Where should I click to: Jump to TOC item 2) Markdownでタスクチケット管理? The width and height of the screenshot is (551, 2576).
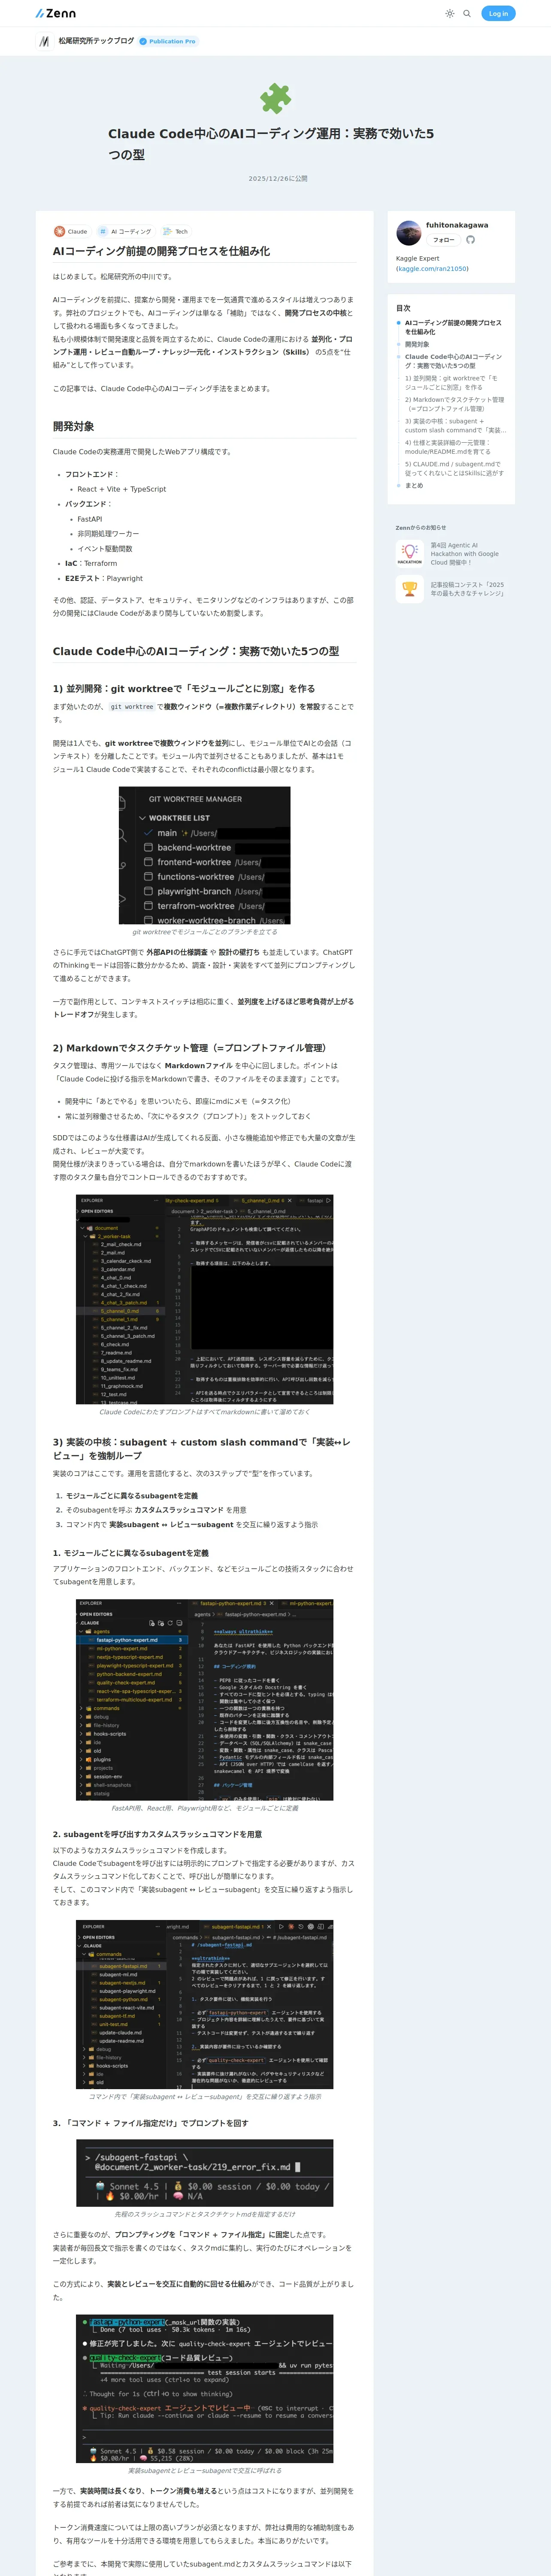pos(455,404)
